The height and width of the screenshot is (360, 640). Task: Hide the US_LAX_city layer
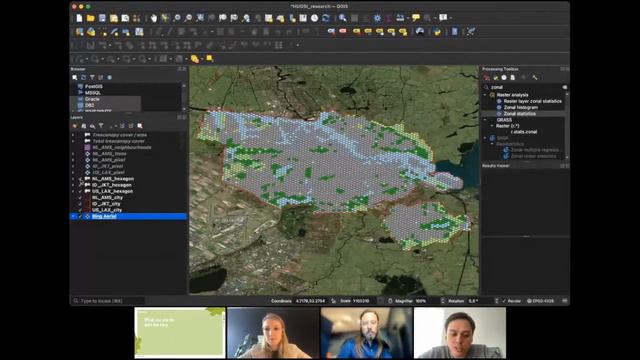(80, 210)
